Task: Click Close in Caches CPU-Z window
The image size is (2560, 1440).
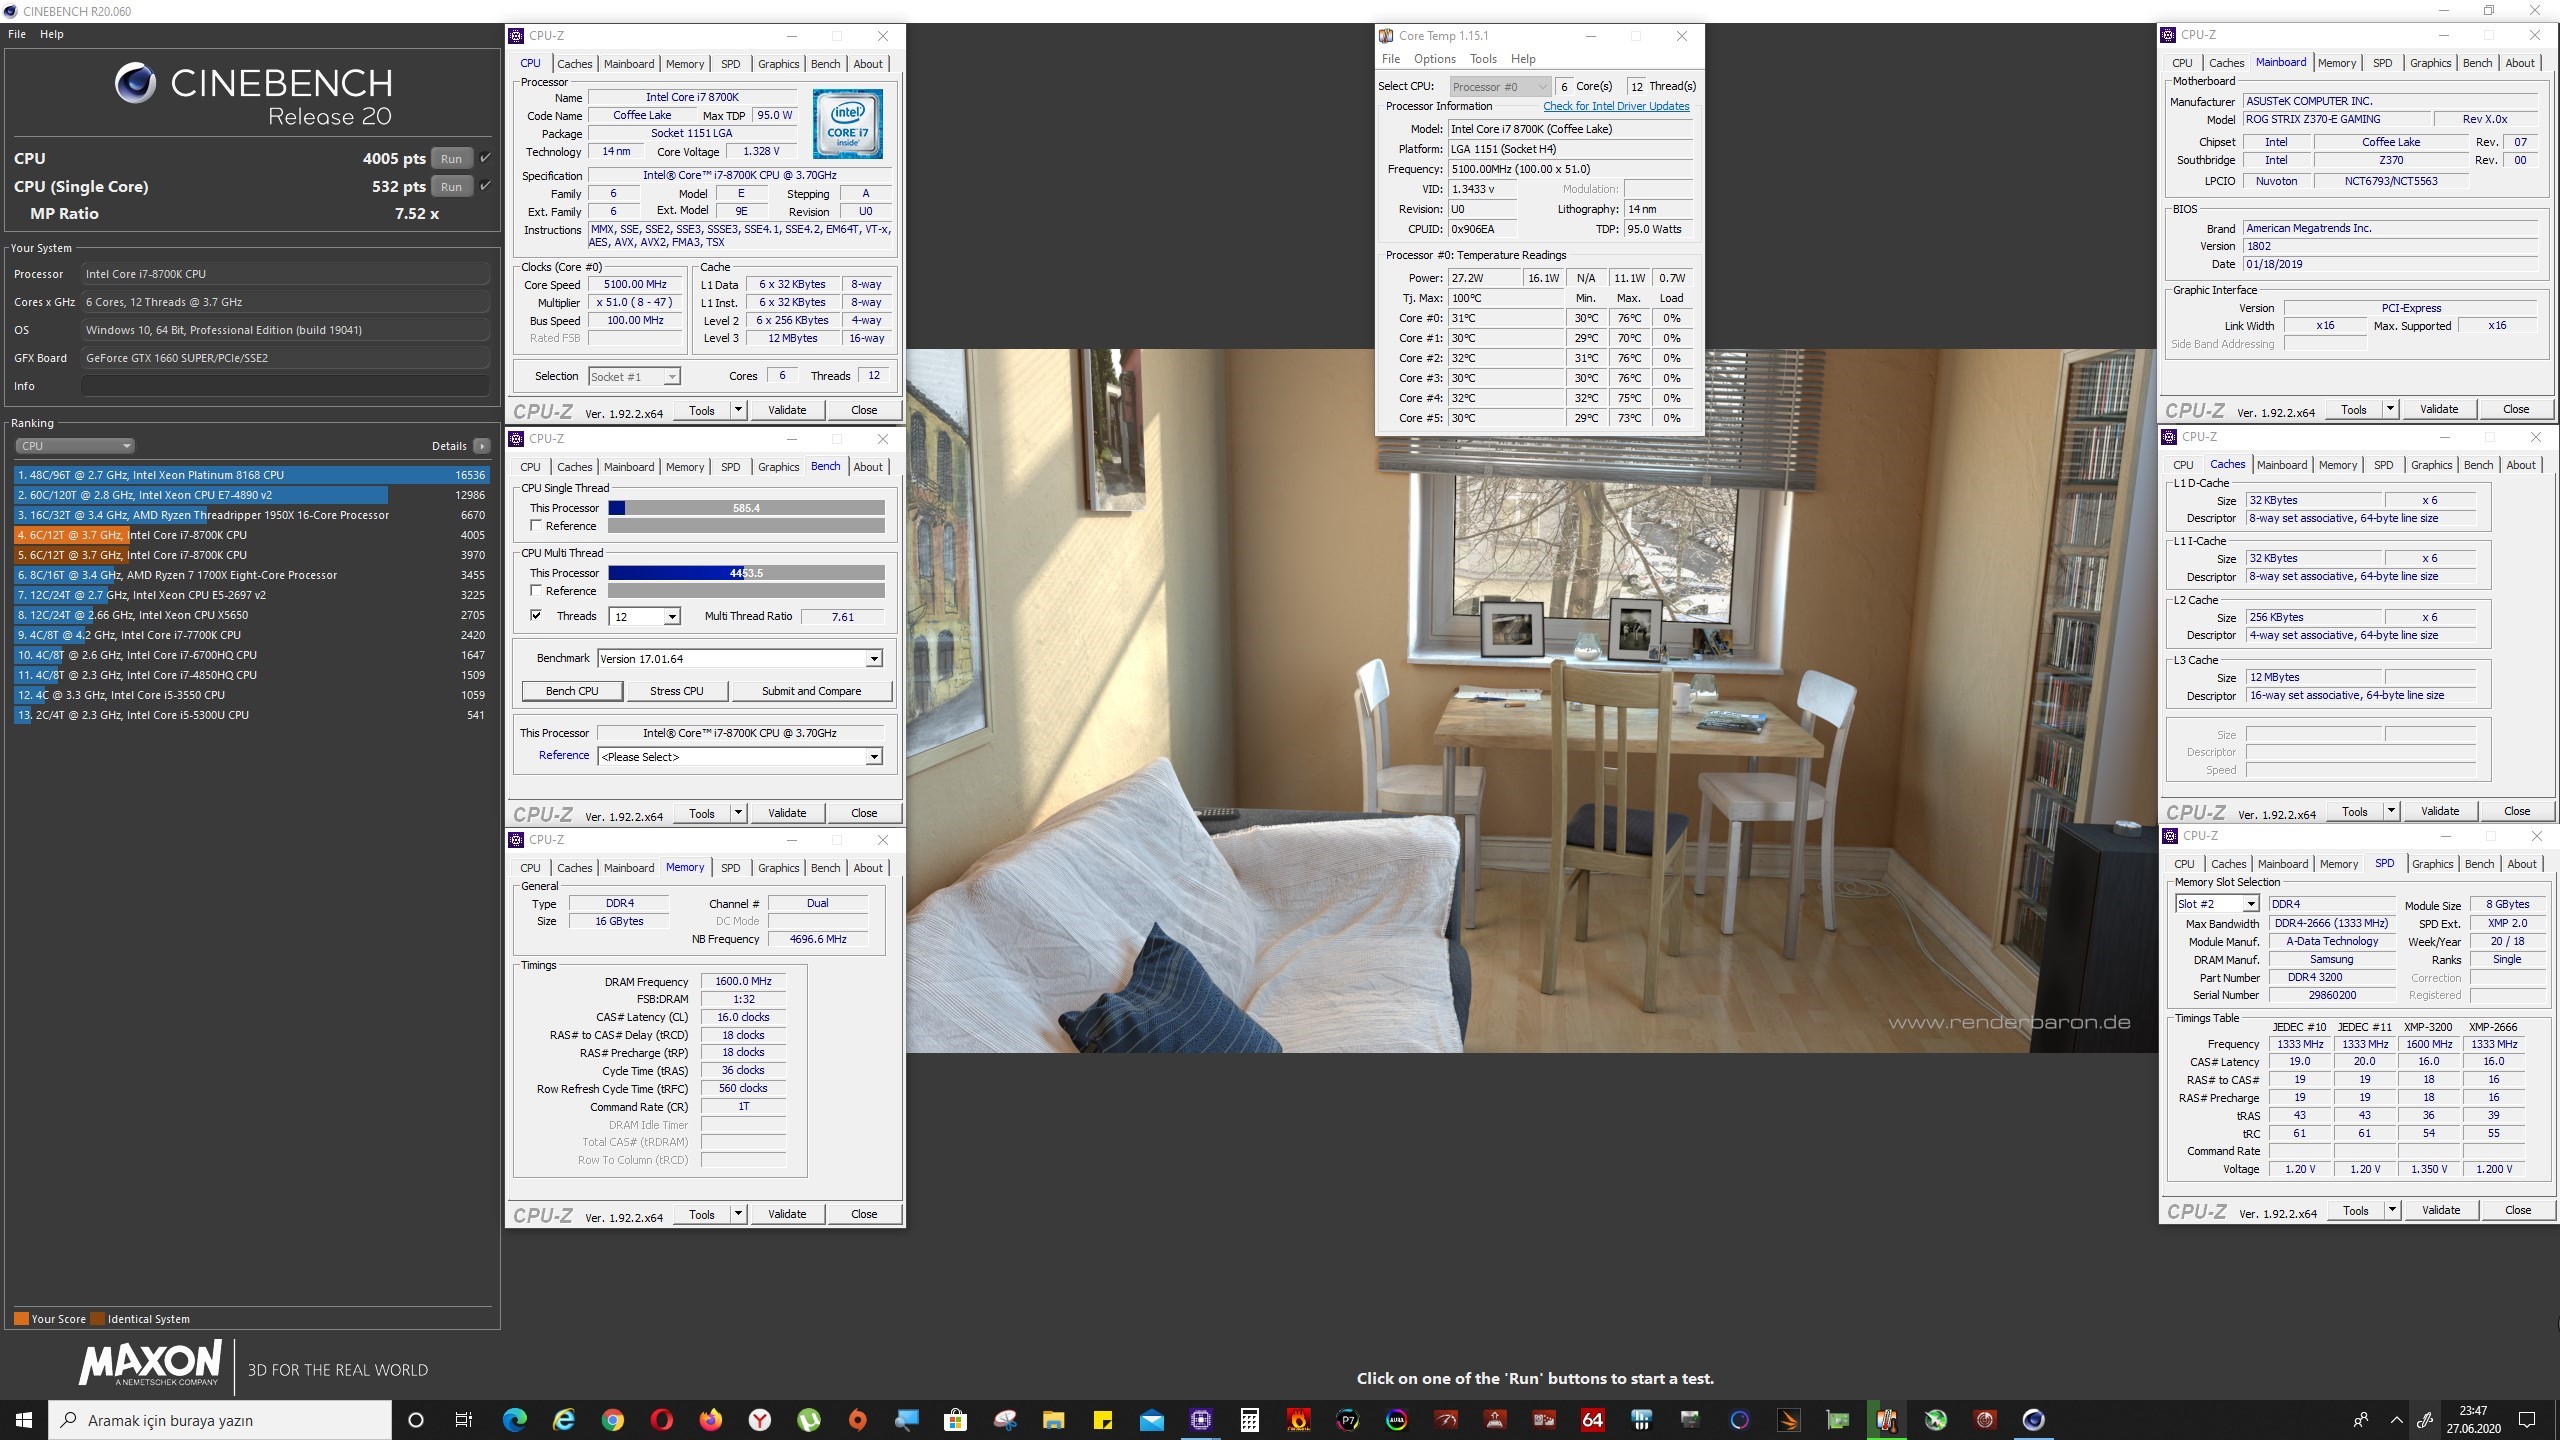Action: [2516, 811]
